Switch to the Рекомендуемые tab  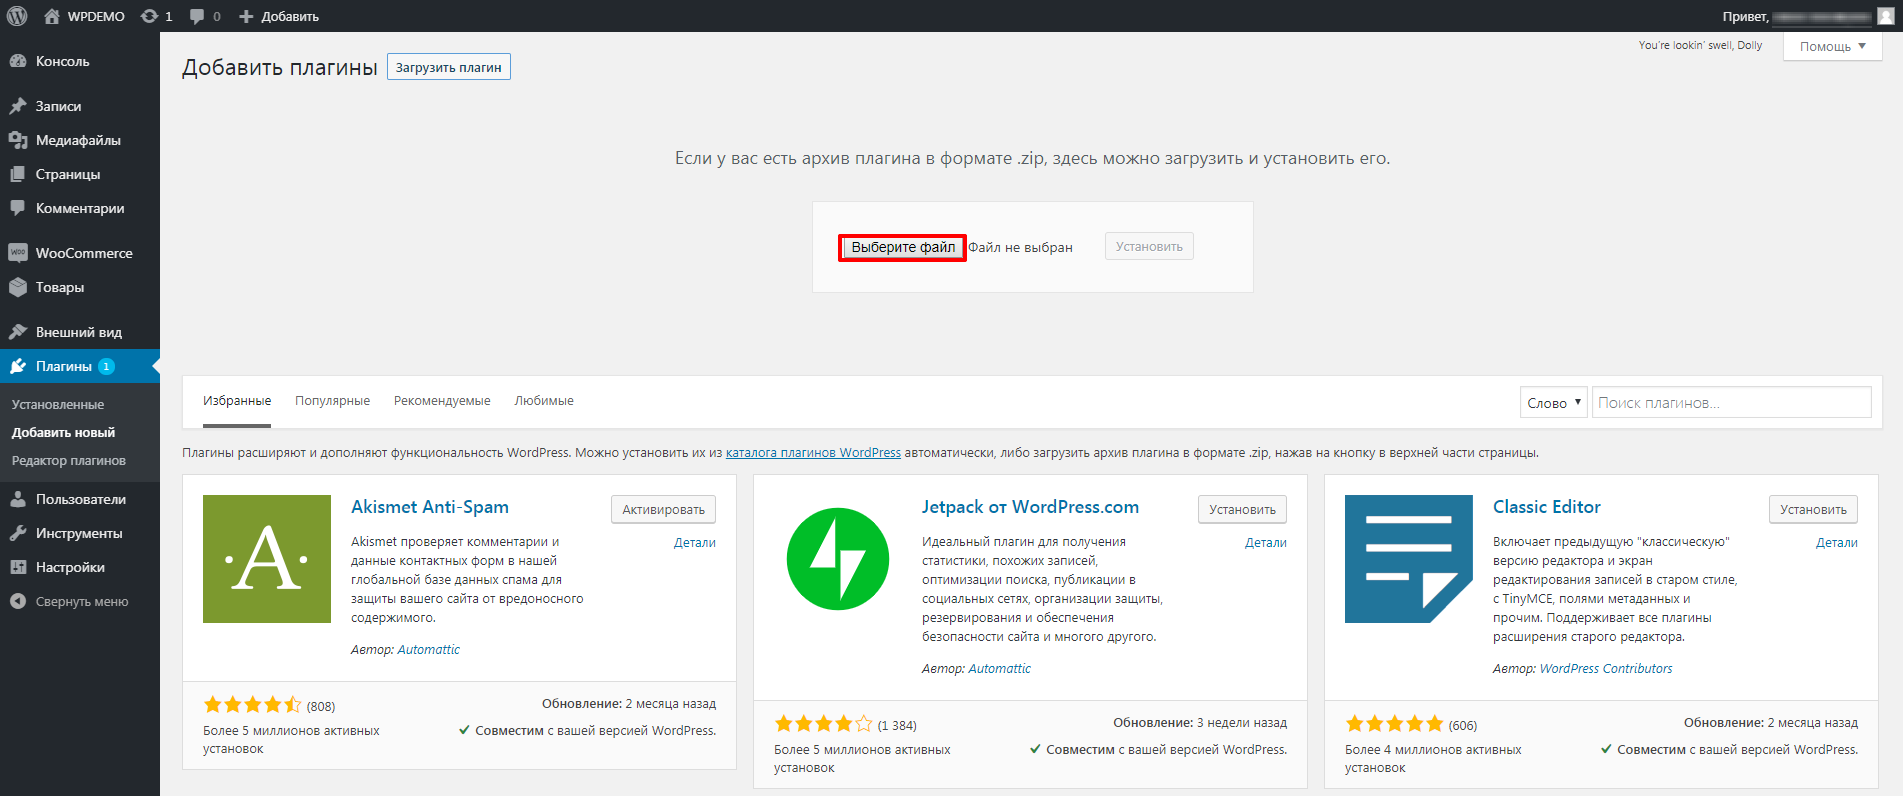pyautogui.click(x=442, y=401)
